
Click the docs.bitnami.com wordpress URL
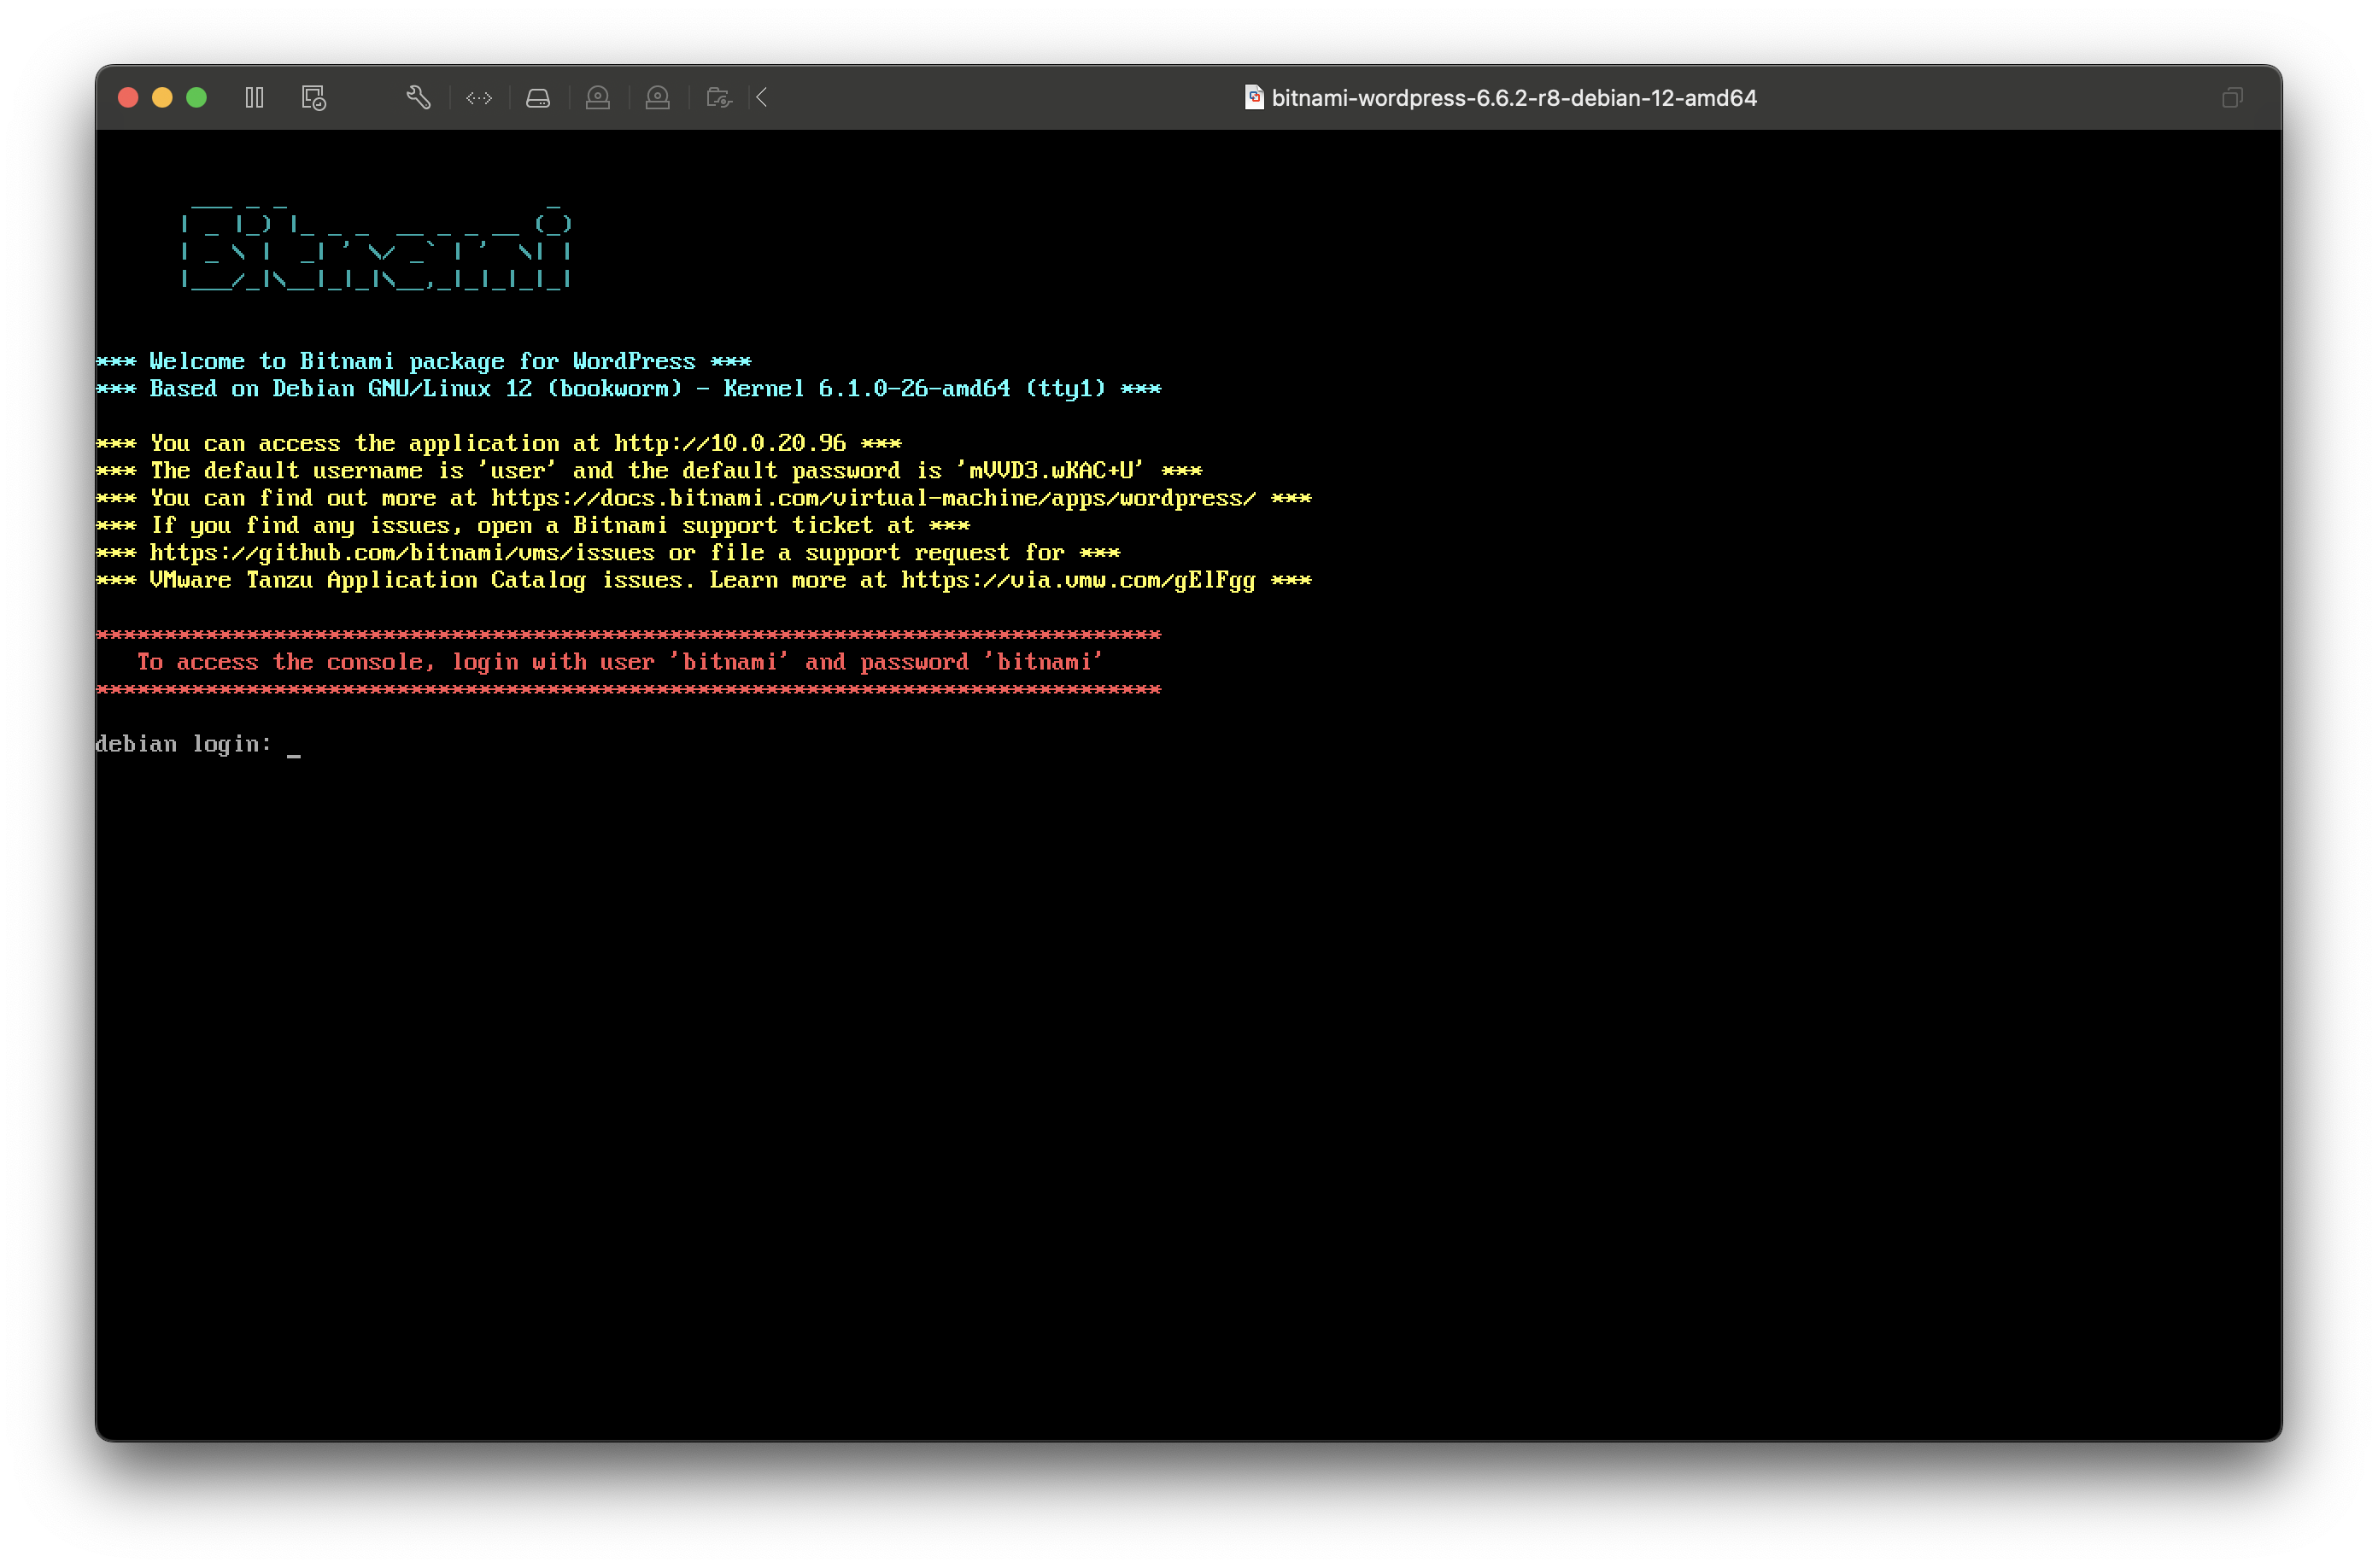point(873,498)
